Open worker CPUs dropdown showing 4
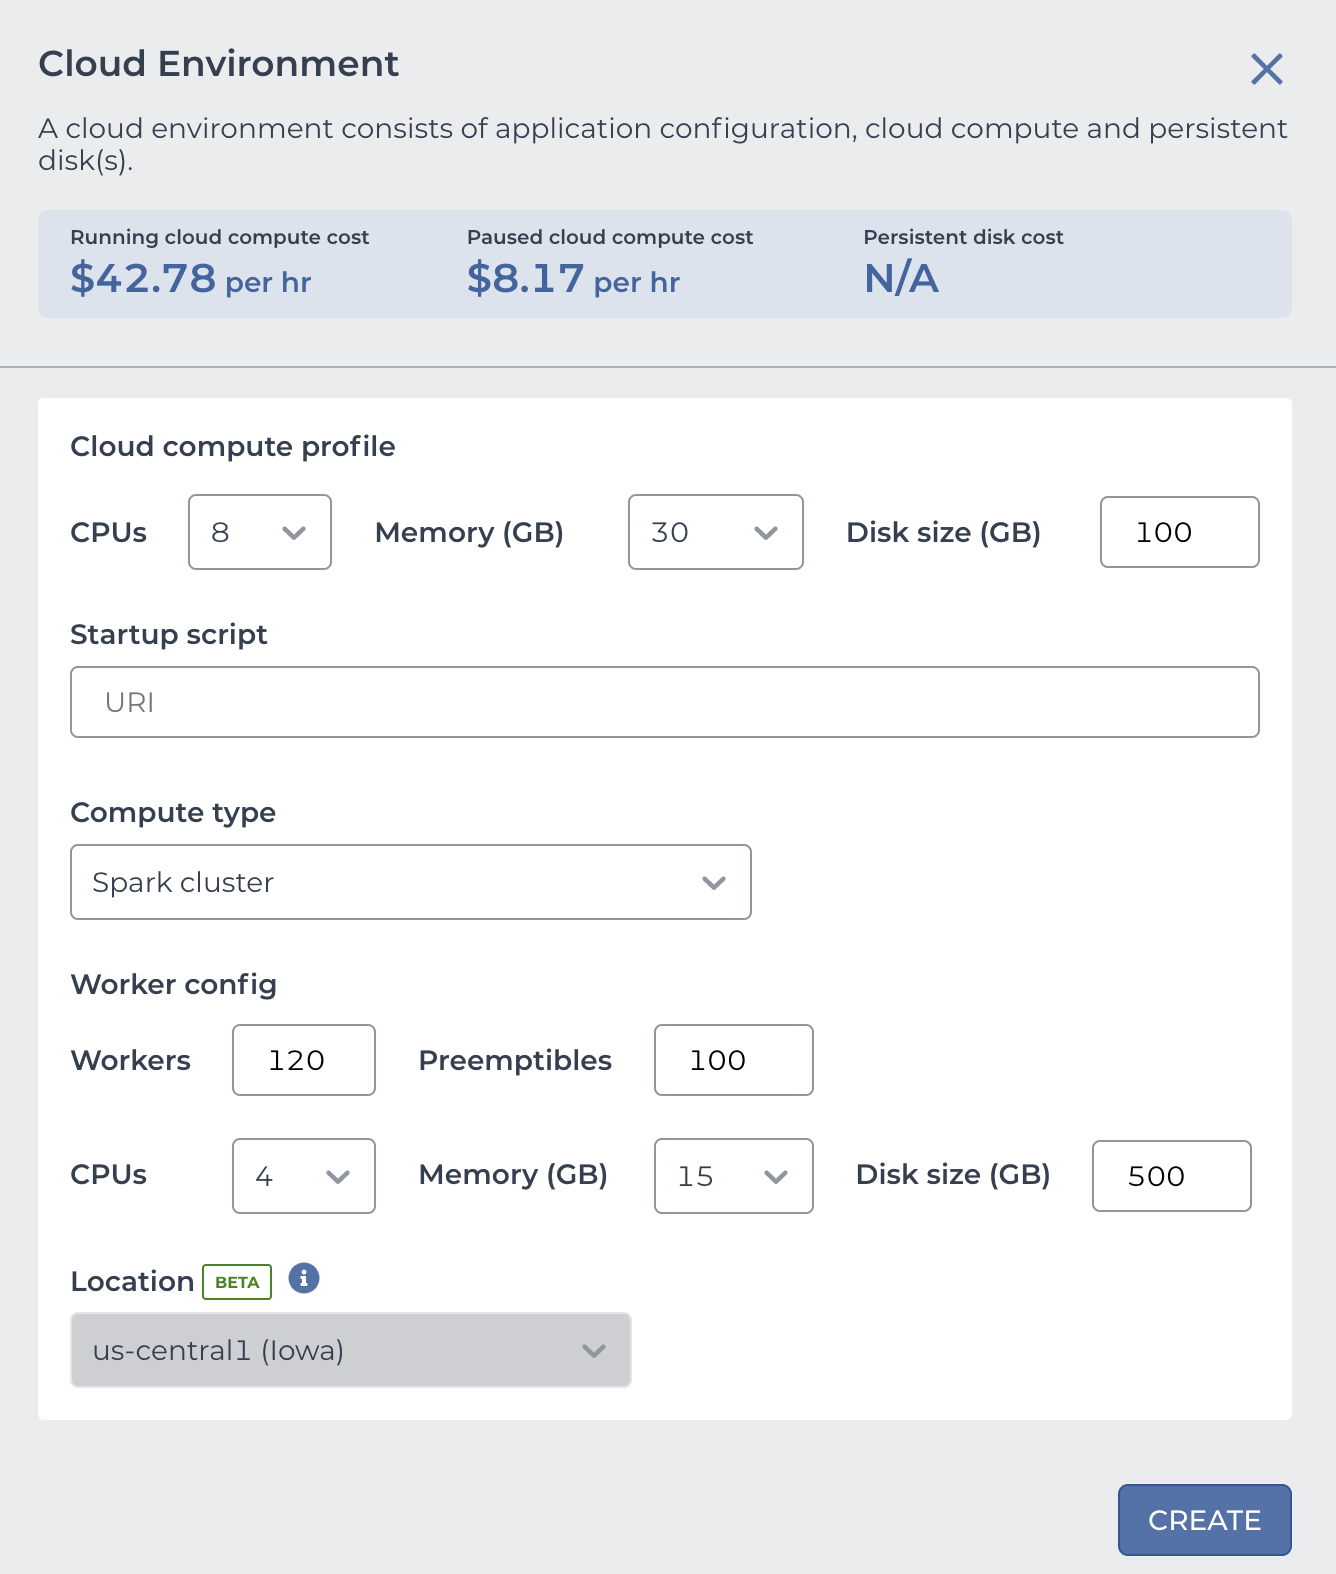1336x1574 pixels. pyautogui.click(x=304, y=1176)
